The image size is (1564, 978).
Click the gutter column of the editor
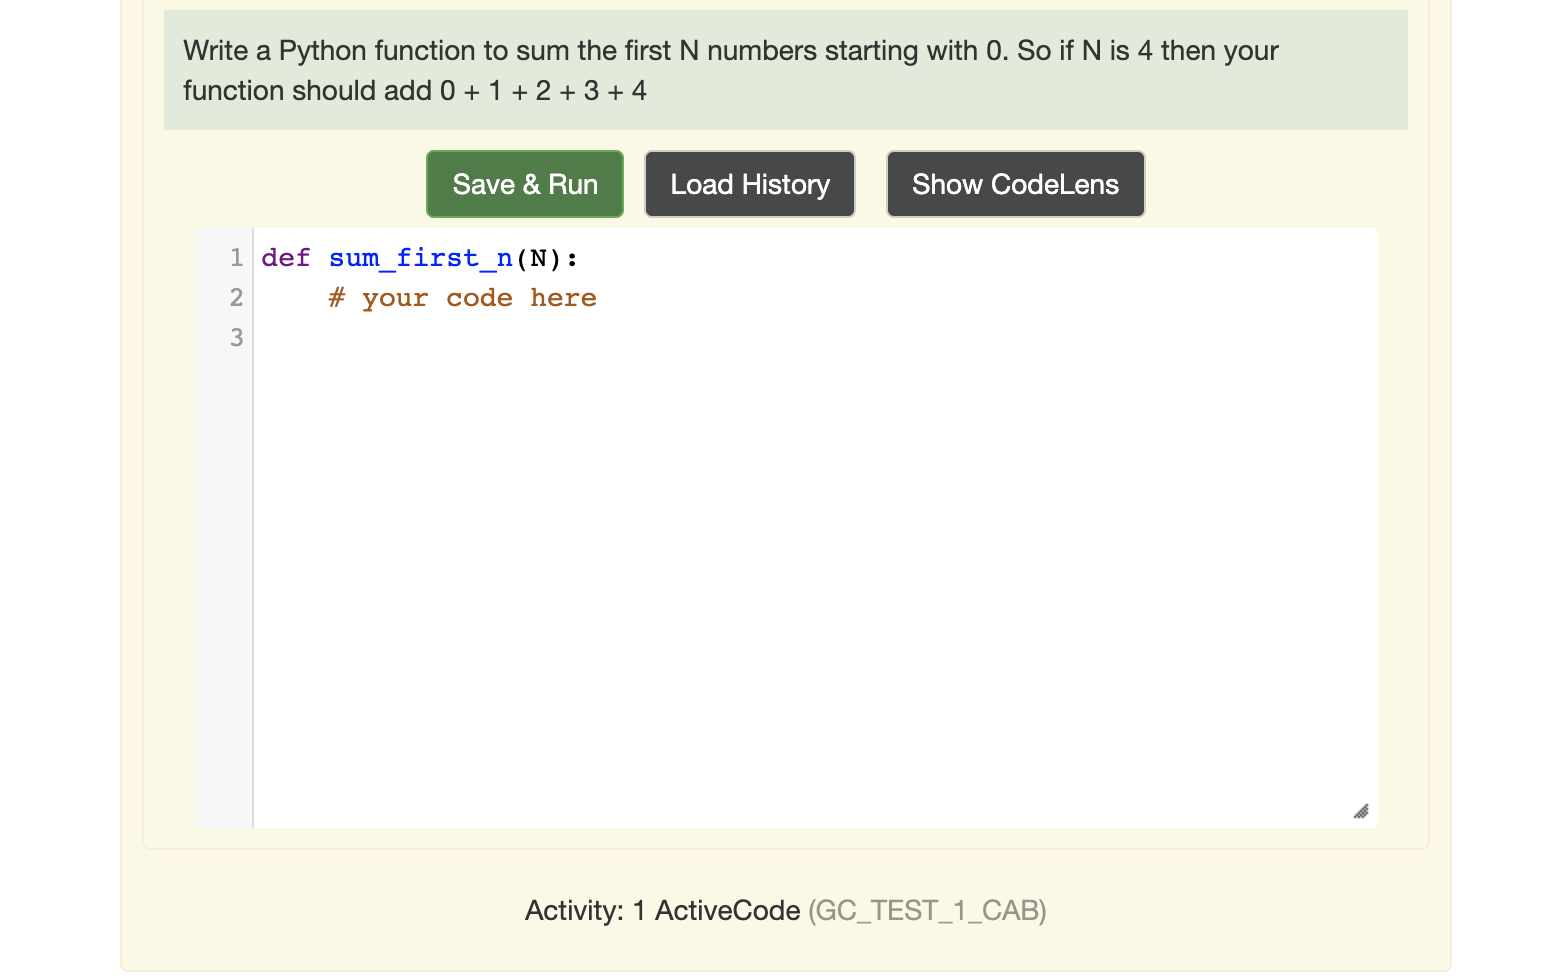pos(224,500)
